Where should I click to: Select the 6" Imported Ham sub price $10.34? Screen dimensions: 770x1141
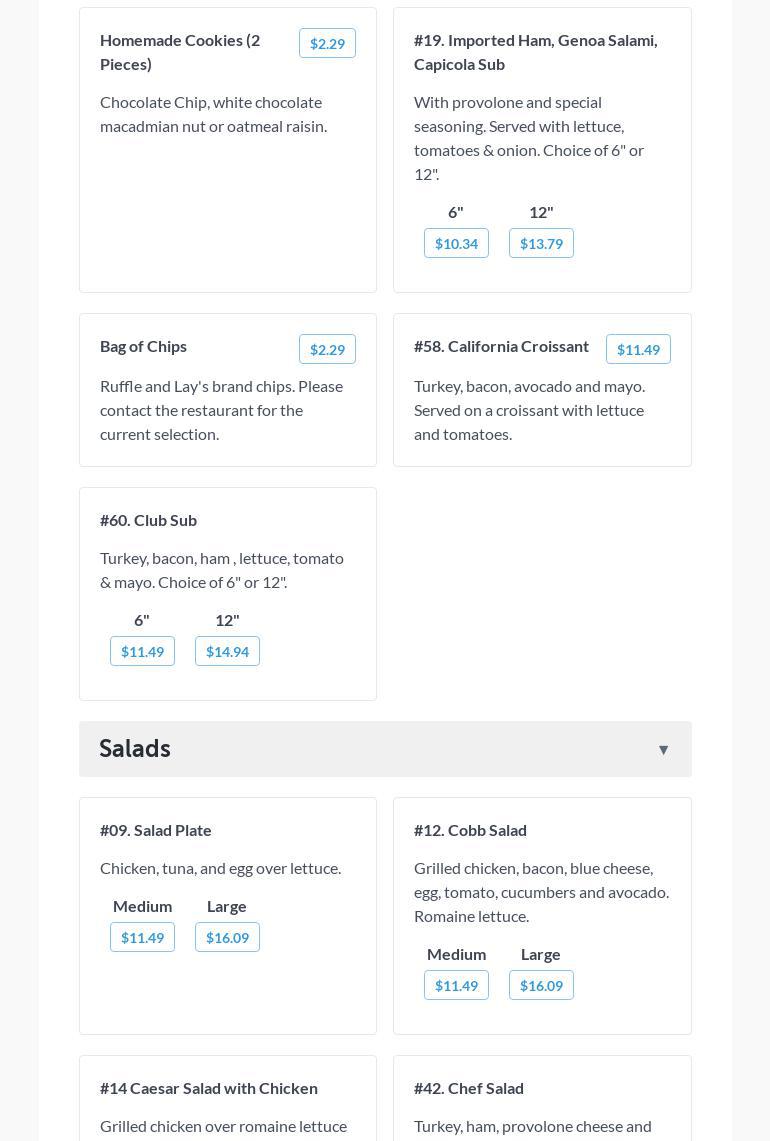click(456, 243)
